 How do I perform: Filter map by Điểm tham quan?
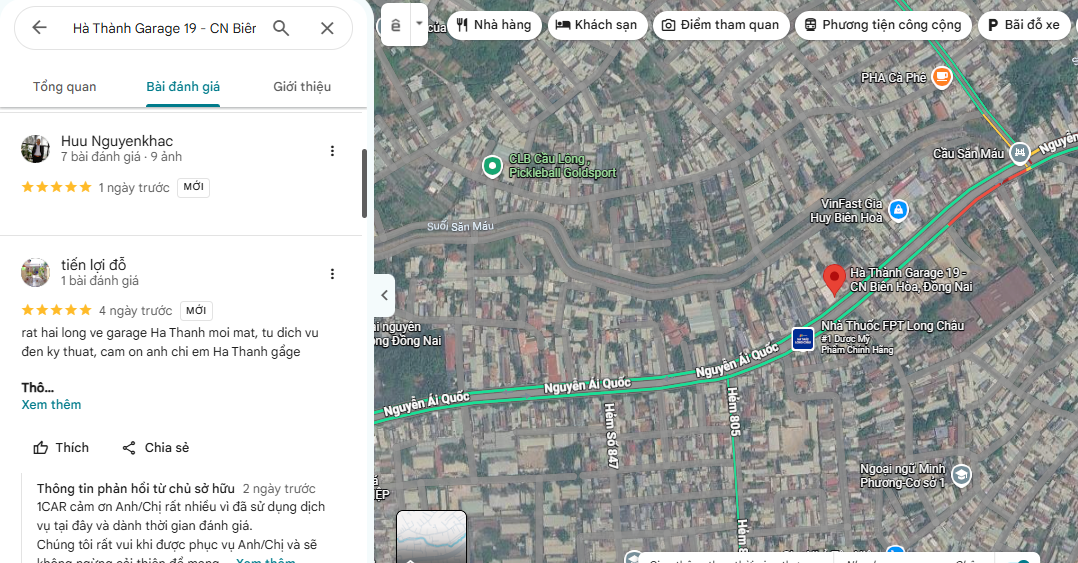tap(720, 25)
